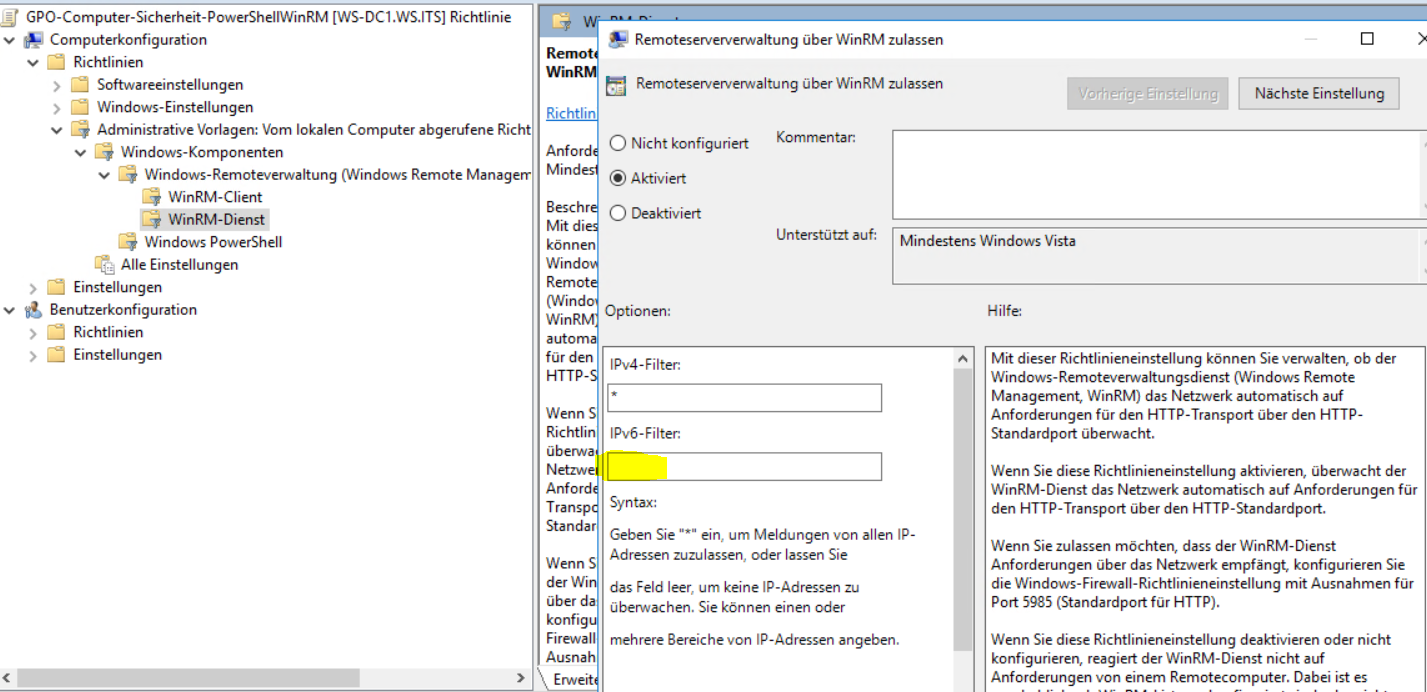
Task: Click the Benutzerkonfiguration user icon
Action: click(x=34, y=310)
